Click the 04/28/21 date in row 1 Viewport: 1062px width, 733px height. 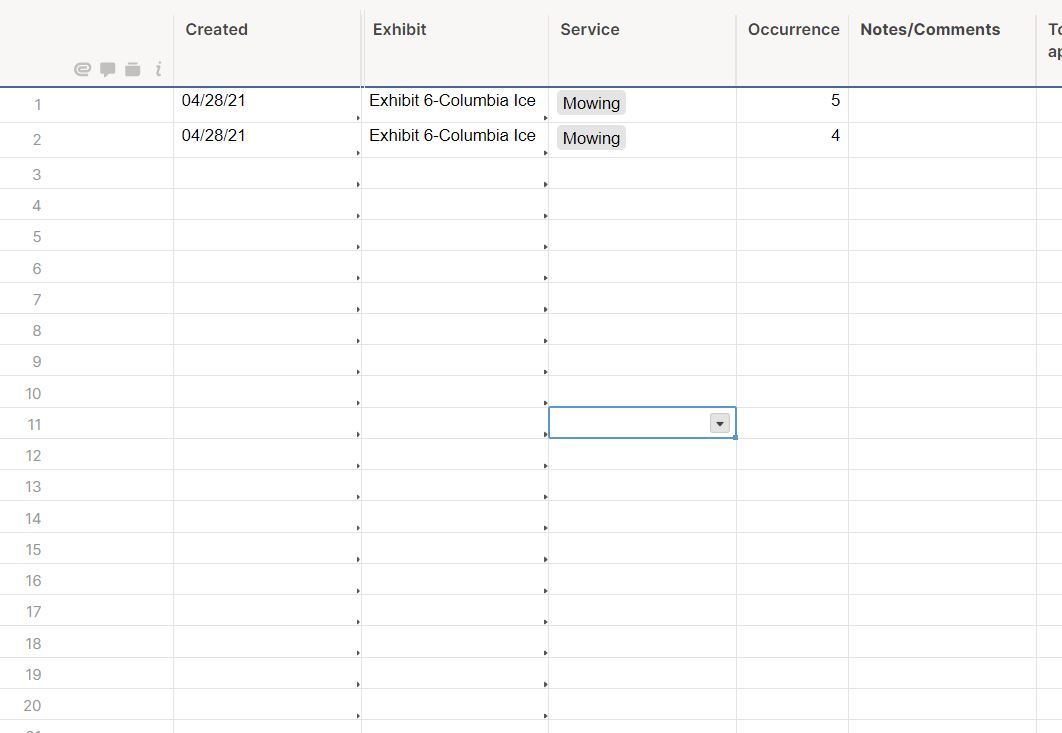(x=213, y=101)
